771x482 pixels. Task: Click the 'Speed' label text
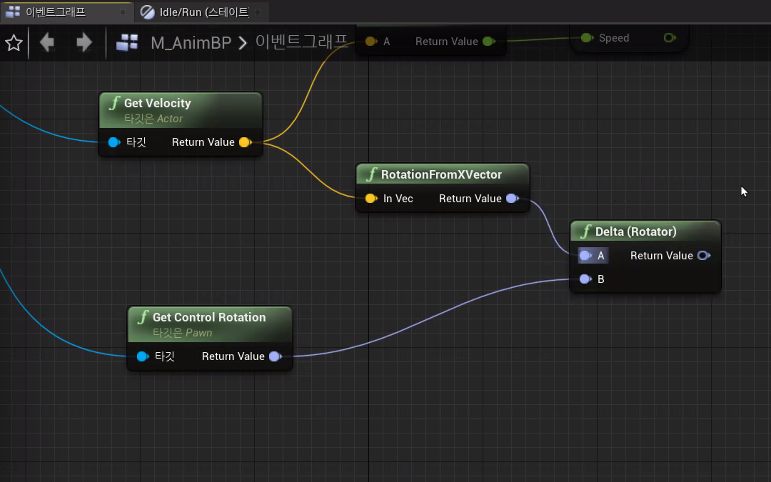(614, 38)
